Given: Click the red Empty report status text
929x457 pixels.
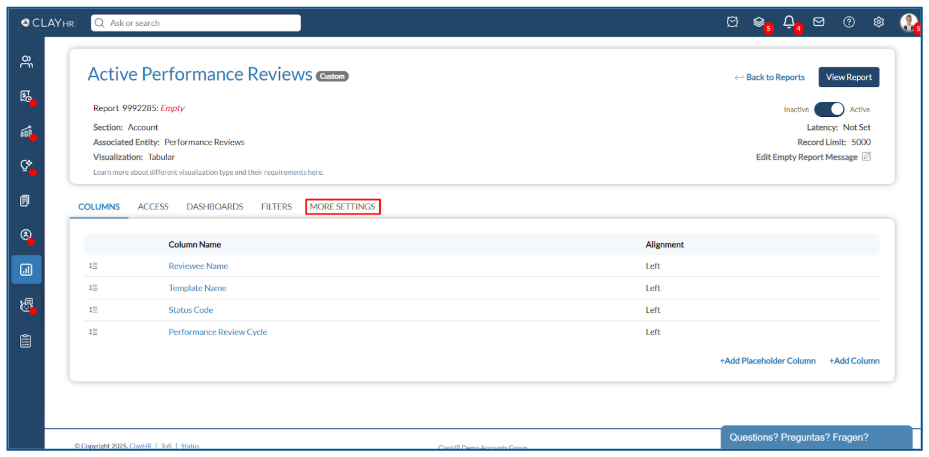Looking at the screenshot, I should 172,108.
